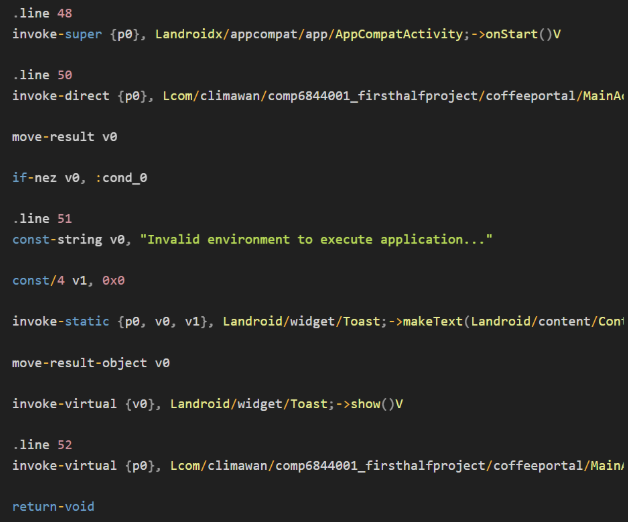Click the 'move-result-object v0' line
This screenshot has height=522, width=628.
[91, 363]
